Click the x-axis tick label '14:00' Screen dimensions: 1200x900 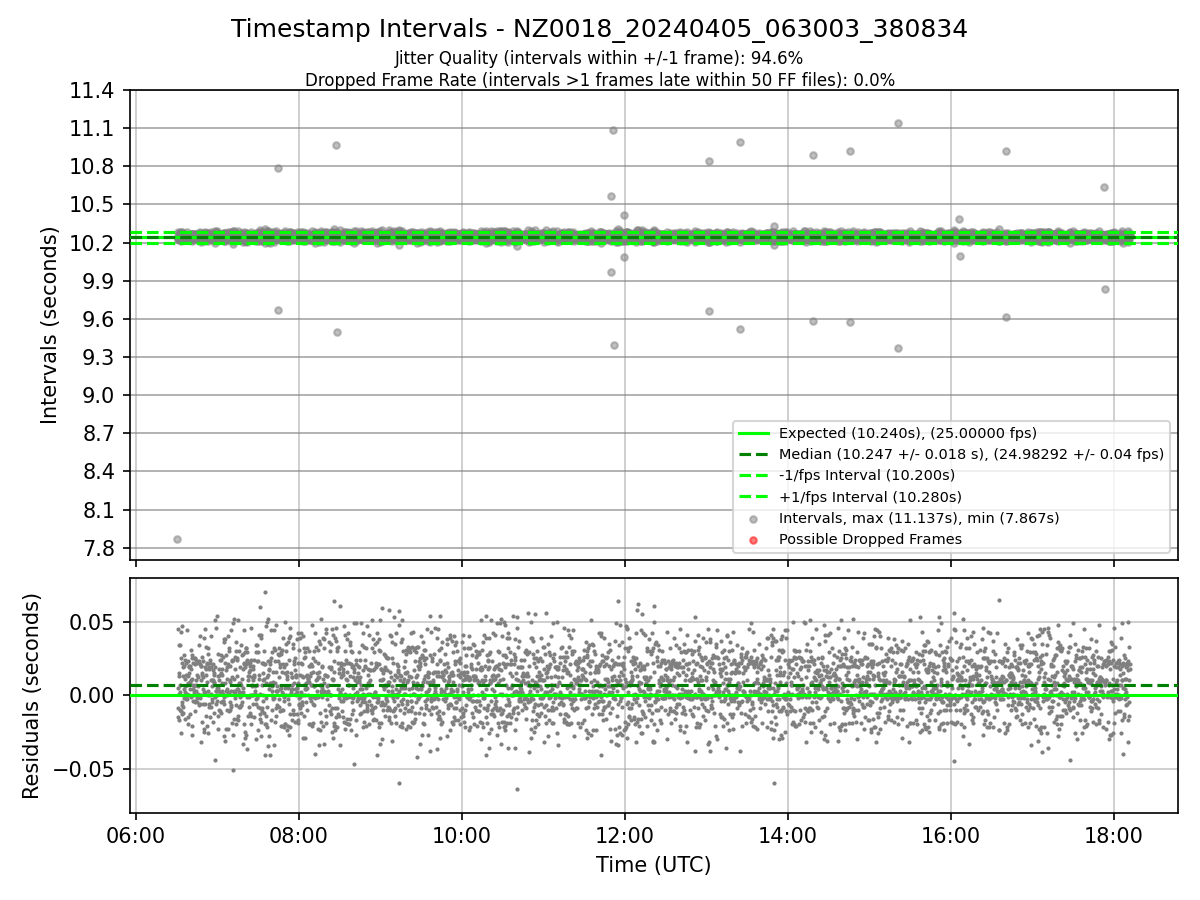[788, 836]
